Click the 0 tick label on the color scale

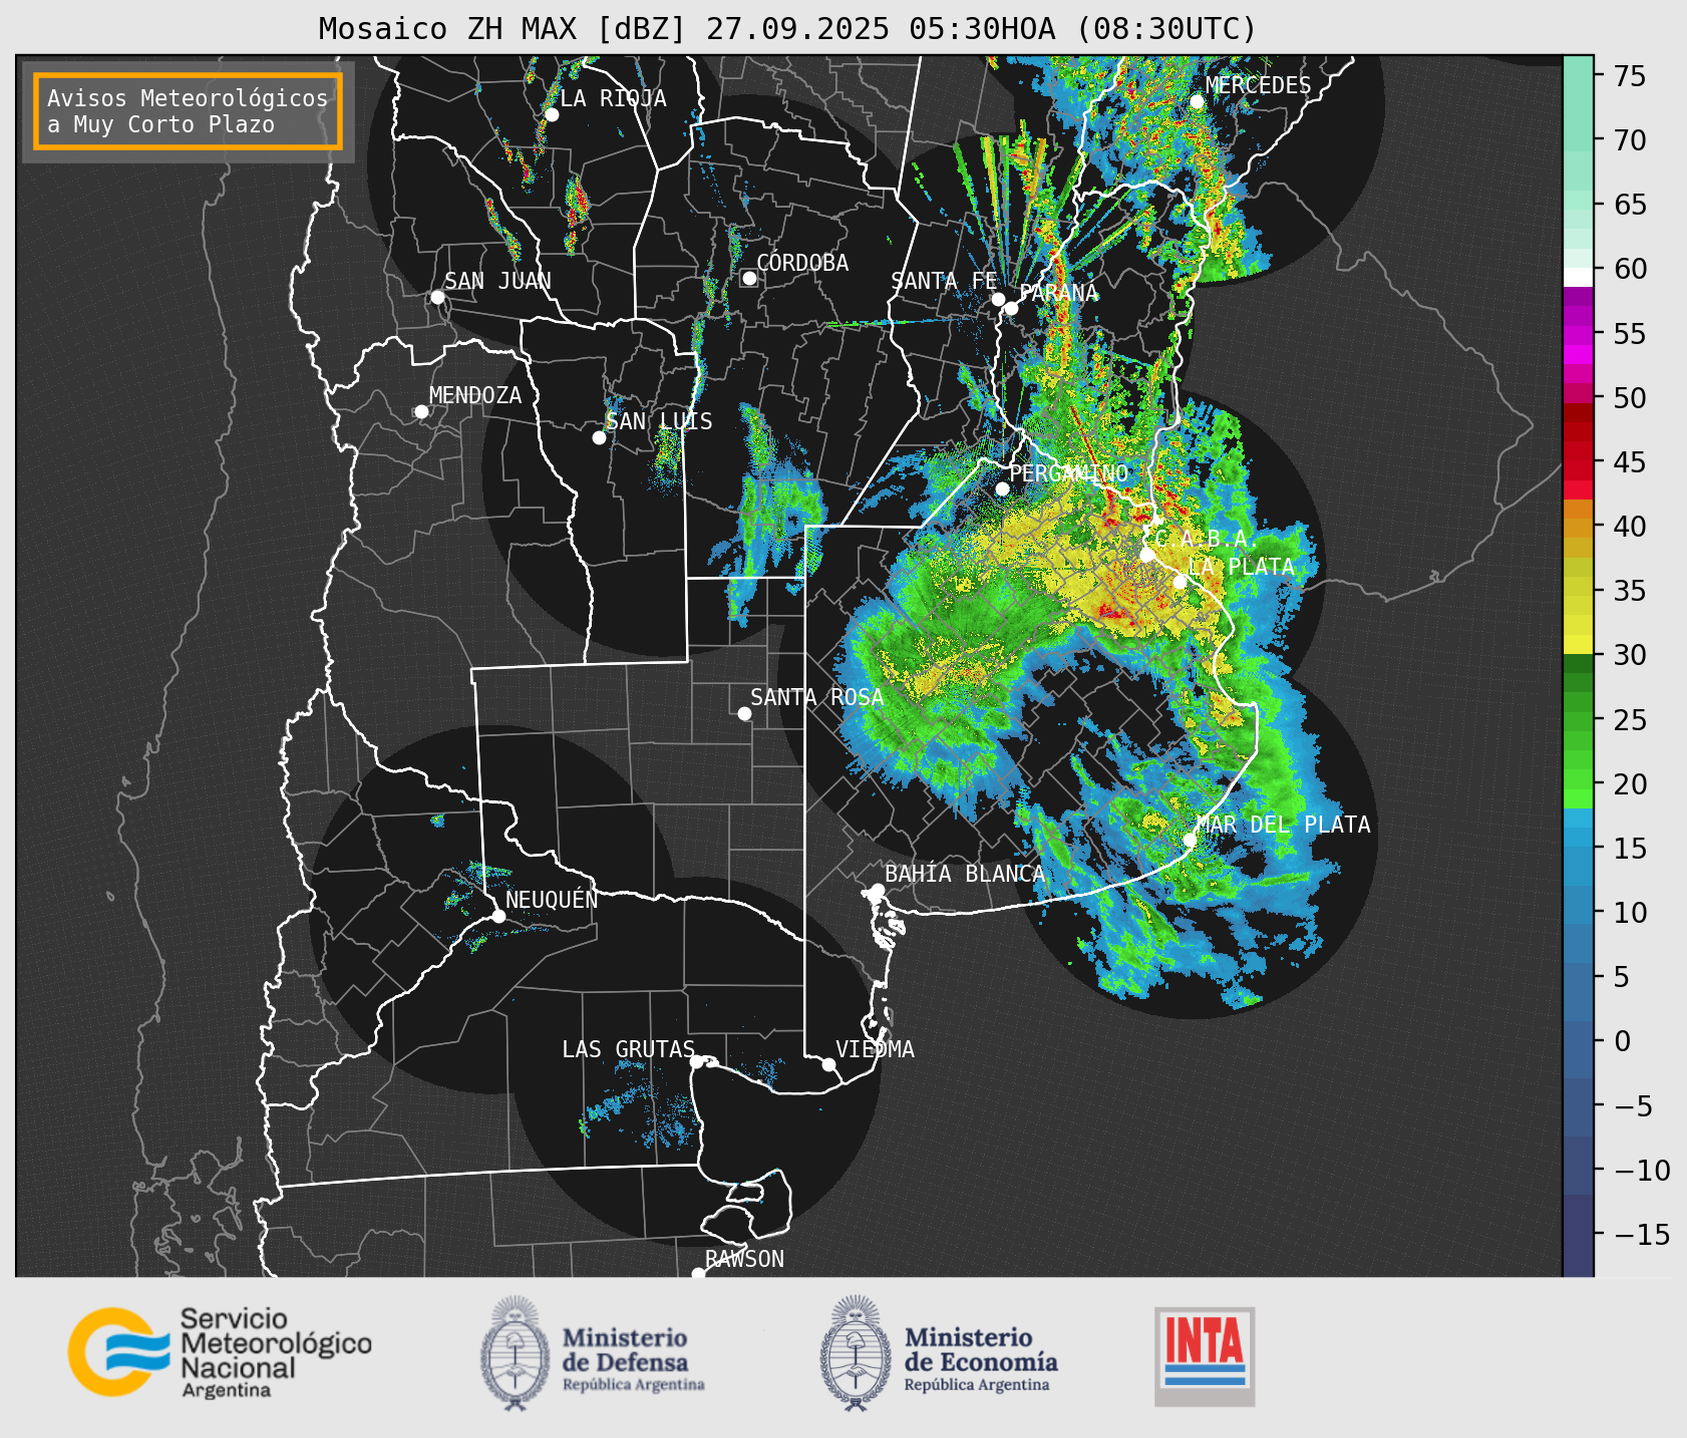pos(1621,1042)
